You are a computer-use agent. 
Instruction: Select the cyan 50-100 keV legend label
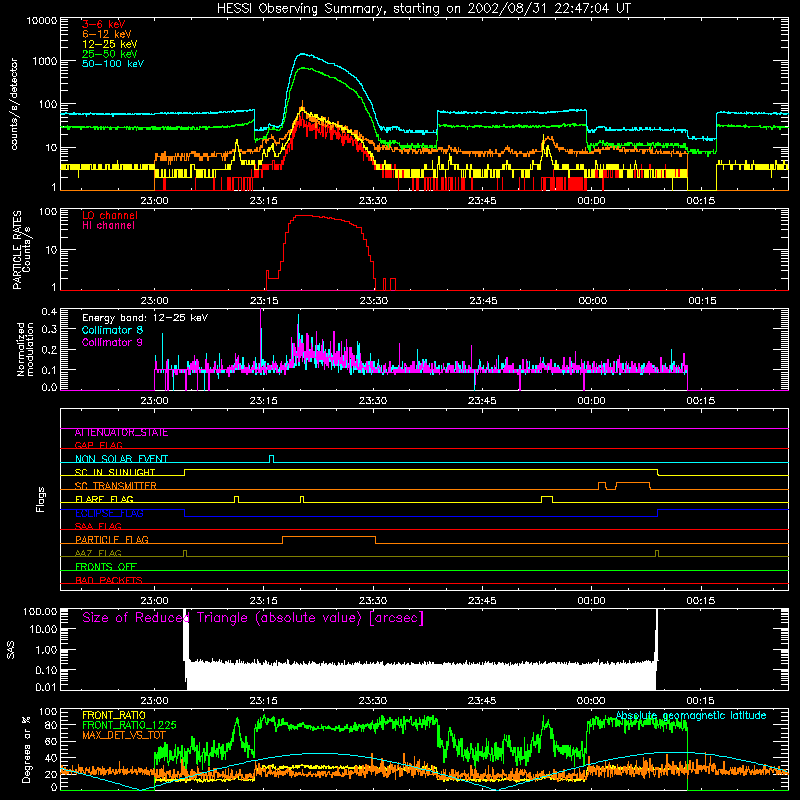(x=113, y=64)
